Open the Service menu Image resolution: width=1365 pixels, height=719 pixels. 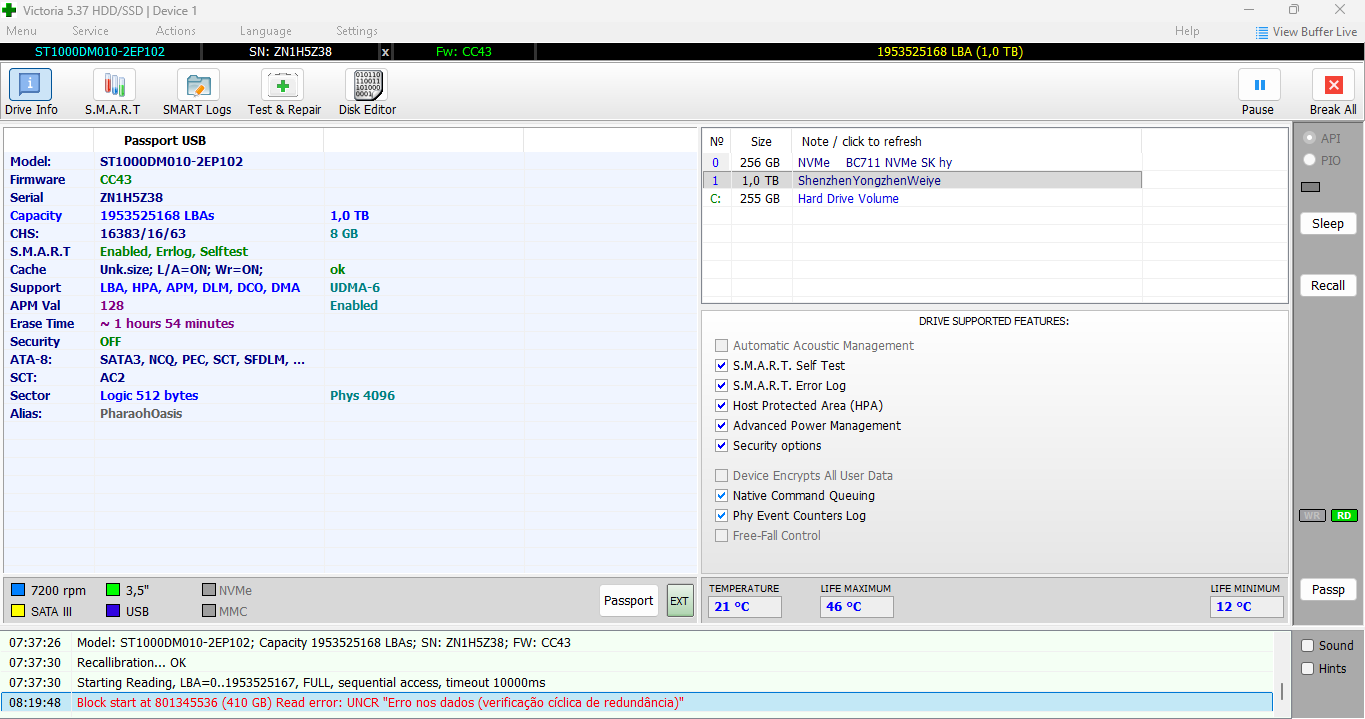pos(90,31)
